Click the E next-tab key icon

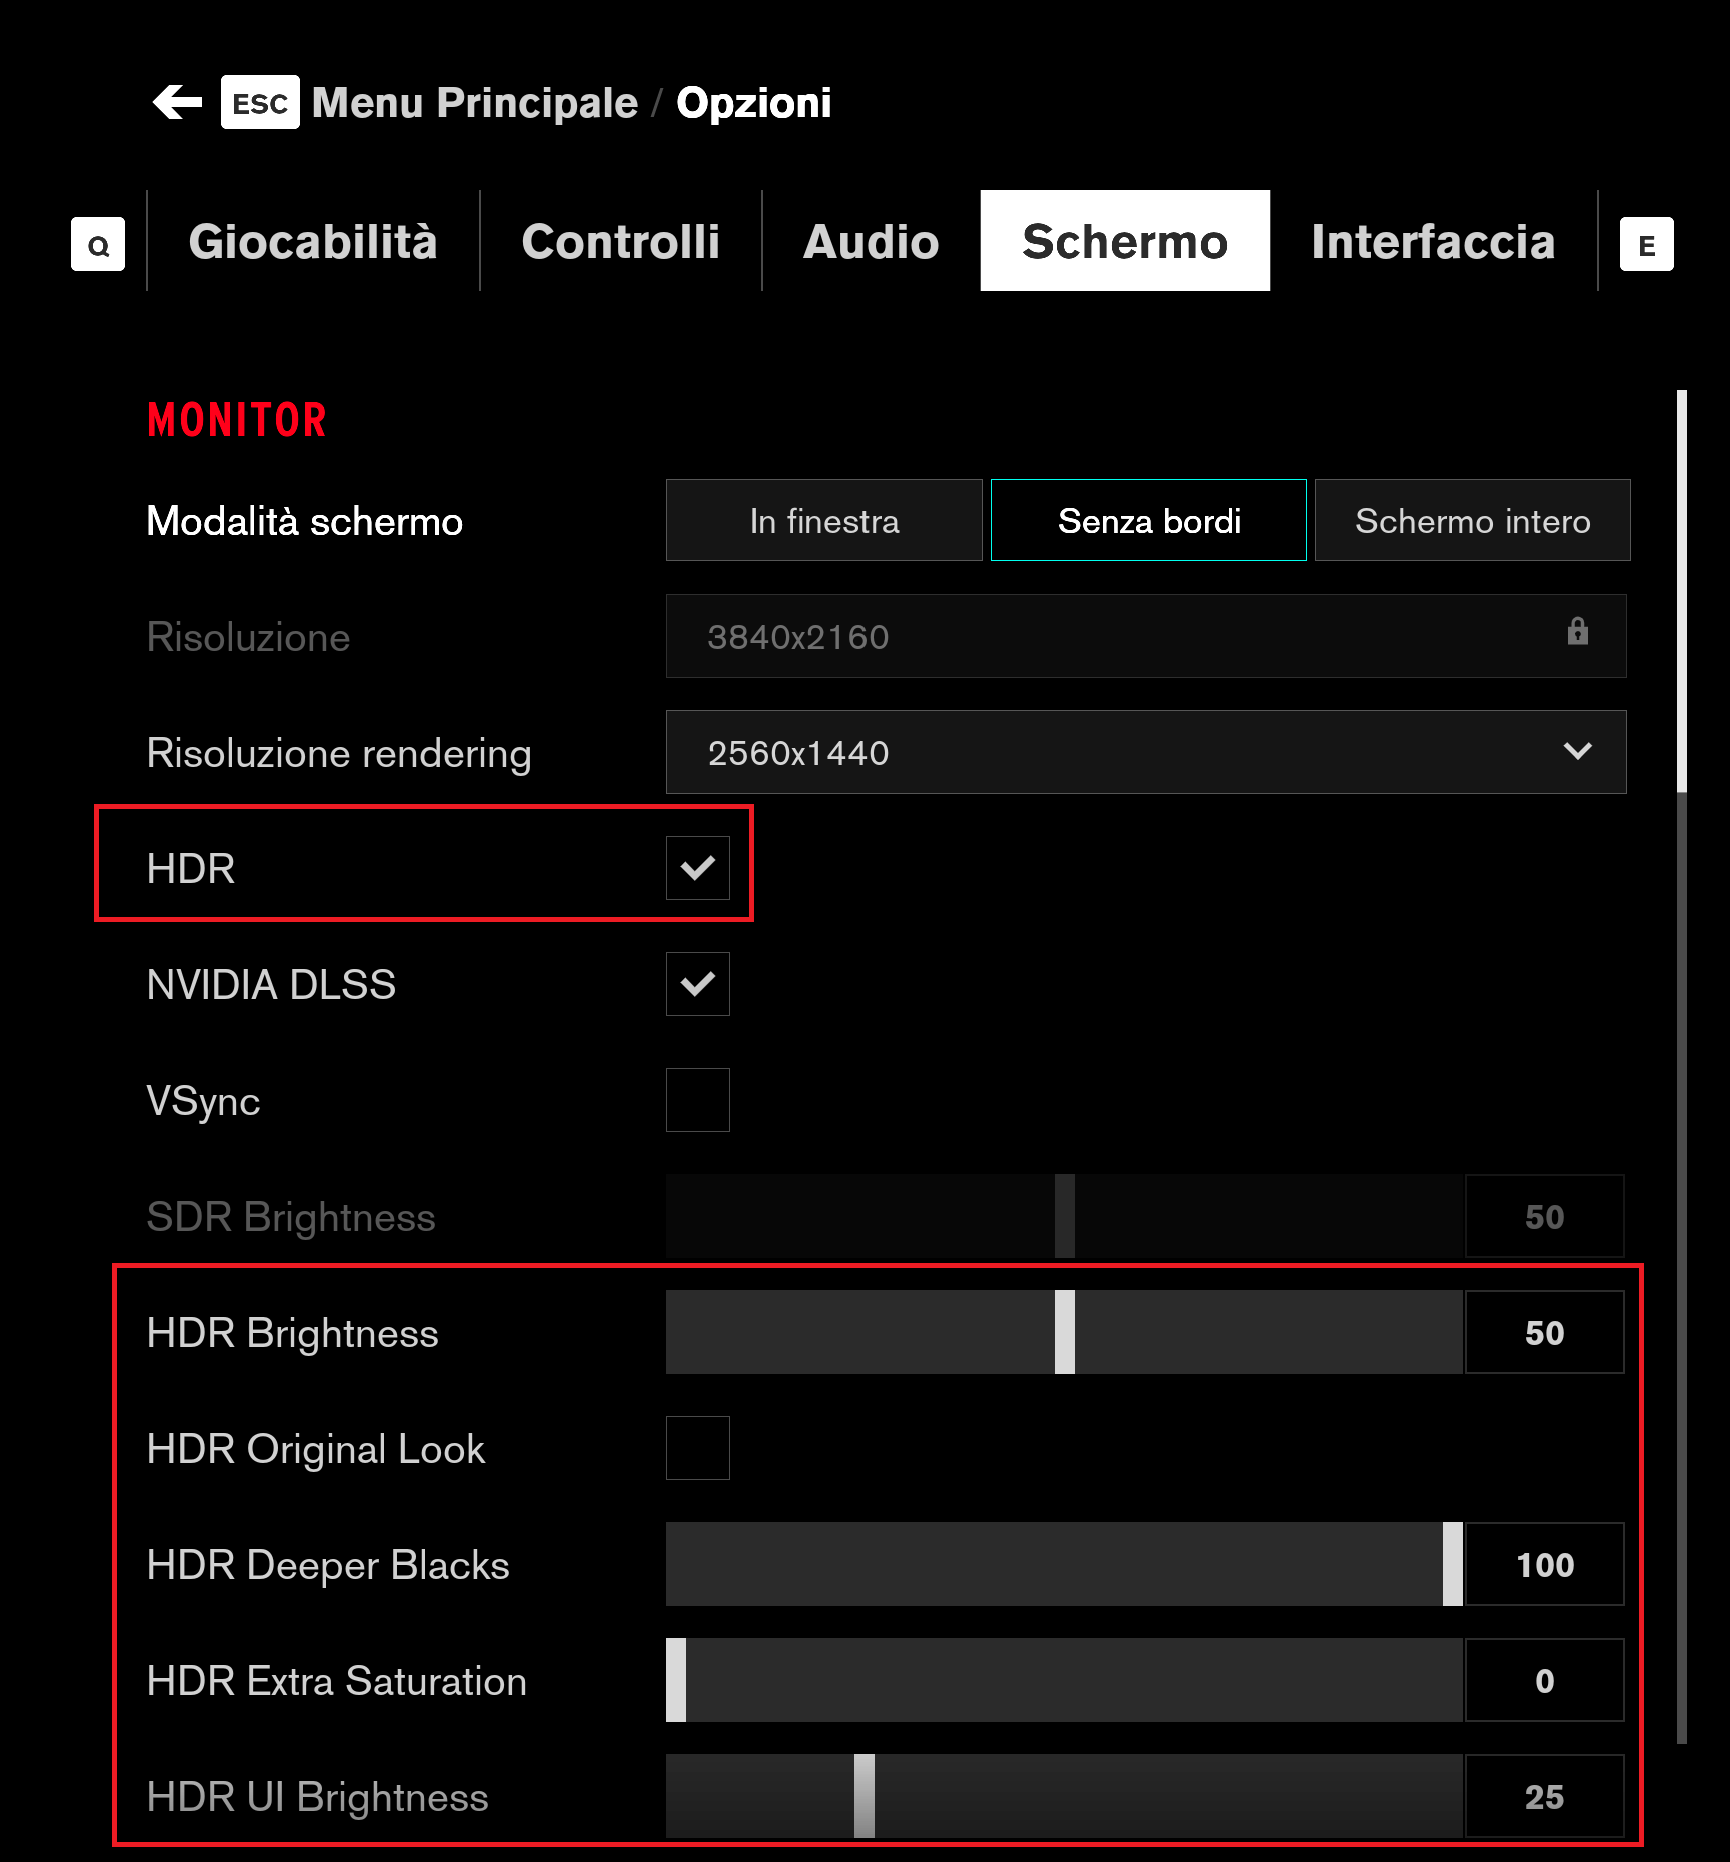point(1646,244)
